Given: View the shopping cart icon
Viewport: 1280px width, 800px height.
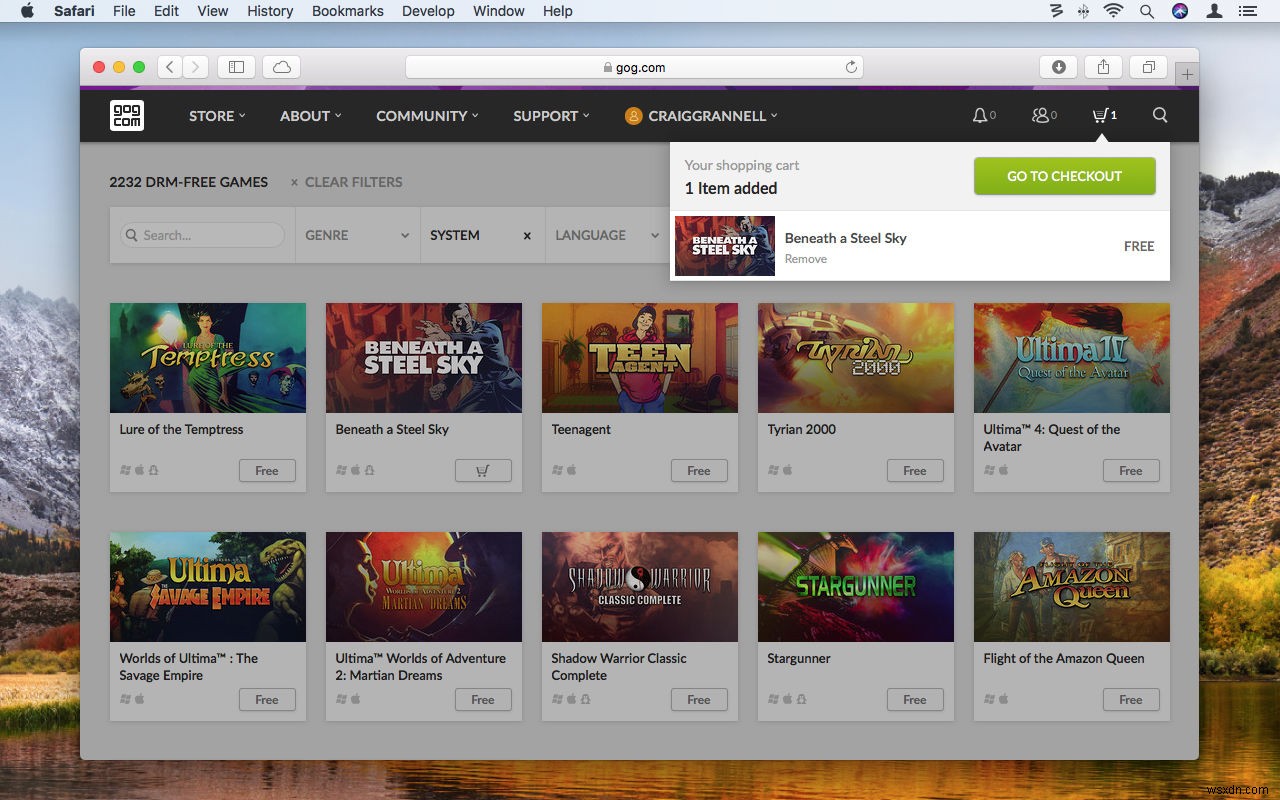Looking at the screenshot, I should [x=1100, y=115].
